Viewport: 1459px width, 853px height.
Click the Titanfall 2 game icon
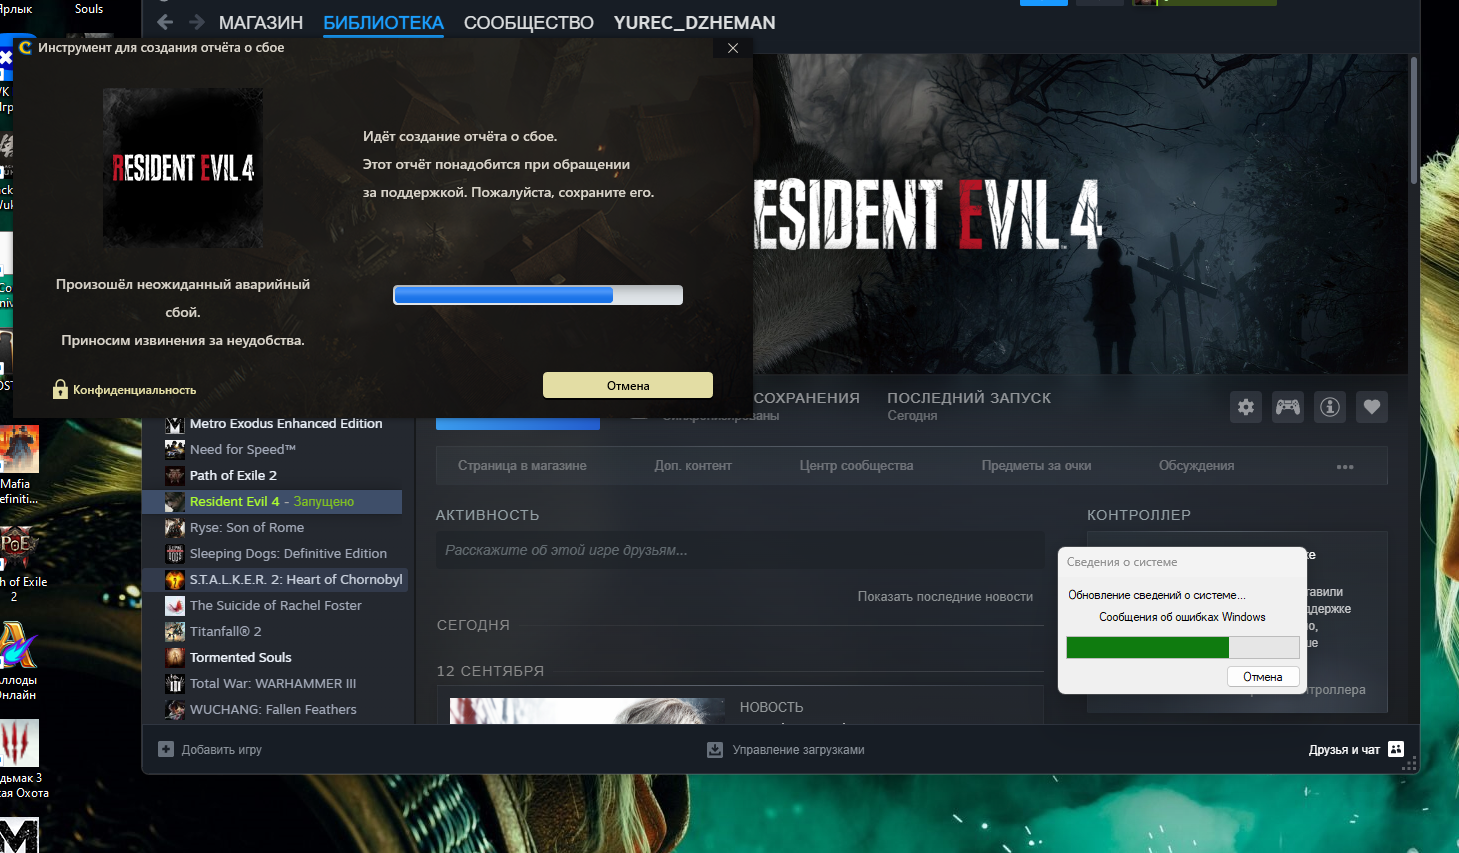tap(175, 632)
